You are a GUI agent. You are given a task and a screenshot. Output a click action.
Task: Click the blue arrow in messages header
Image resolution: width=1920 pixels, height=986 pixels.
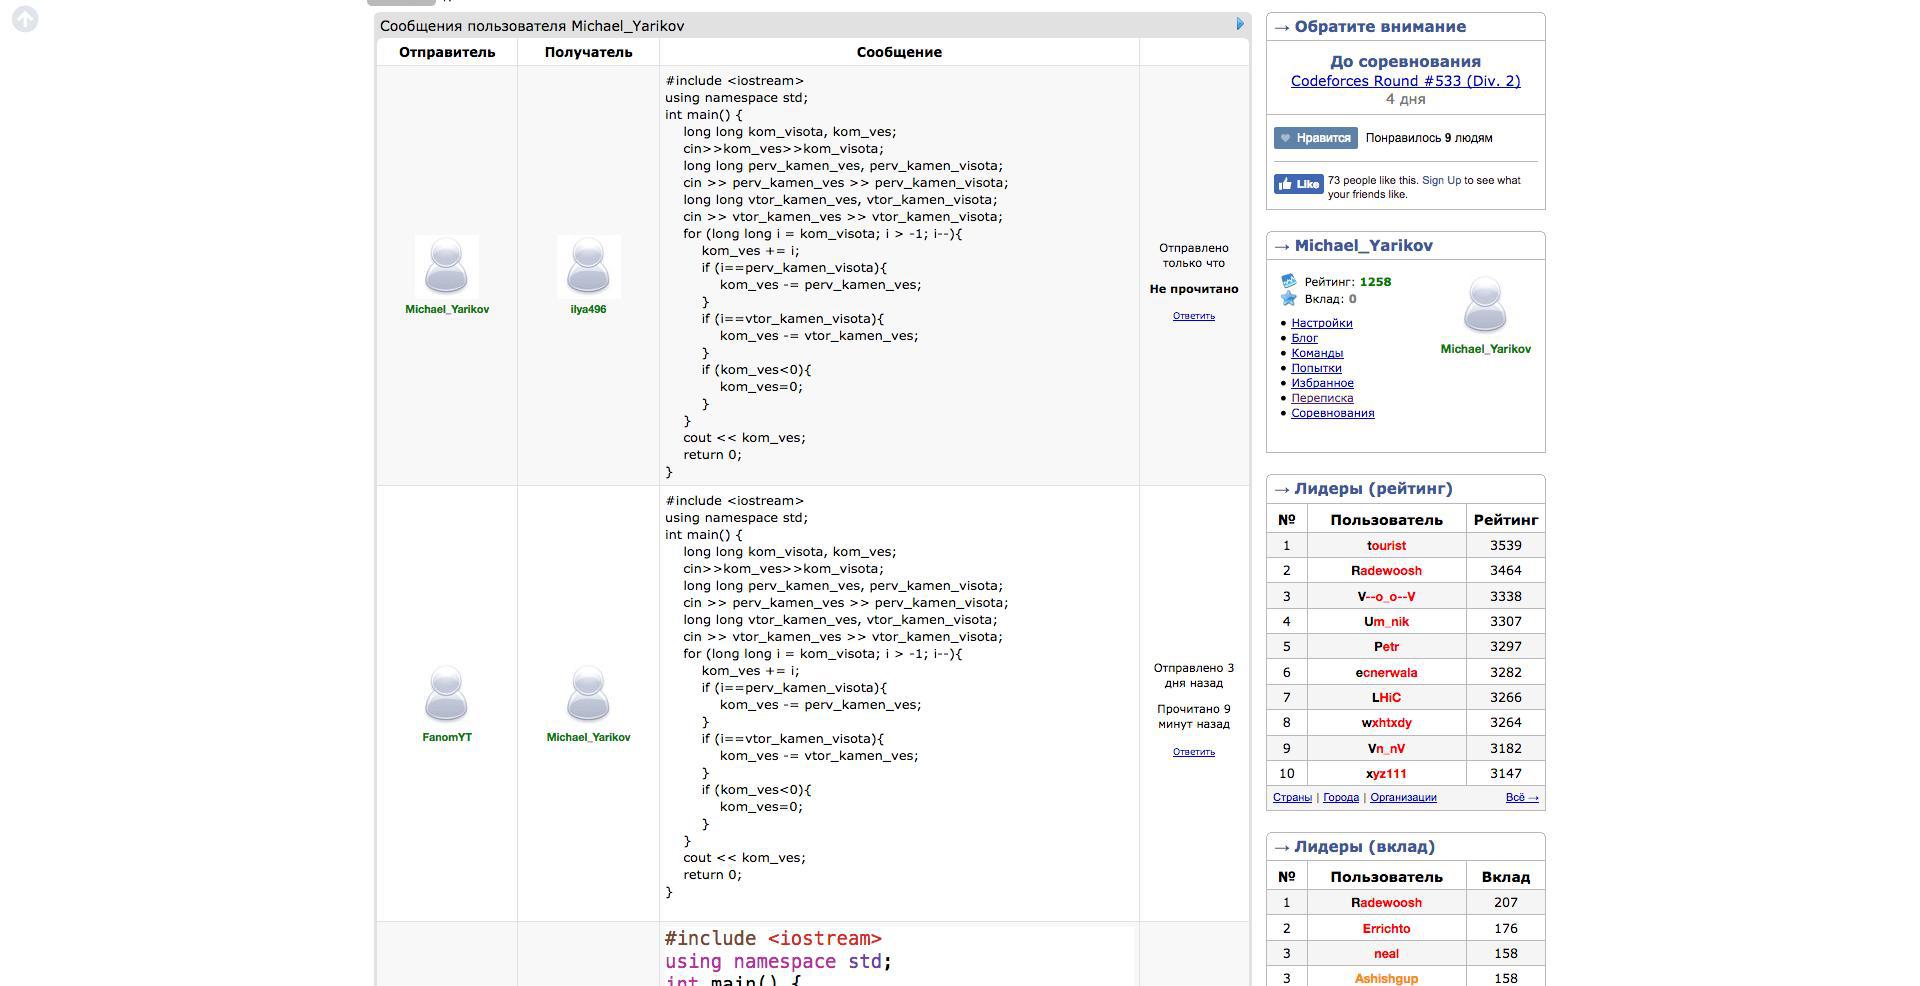tap(1240, 24)
